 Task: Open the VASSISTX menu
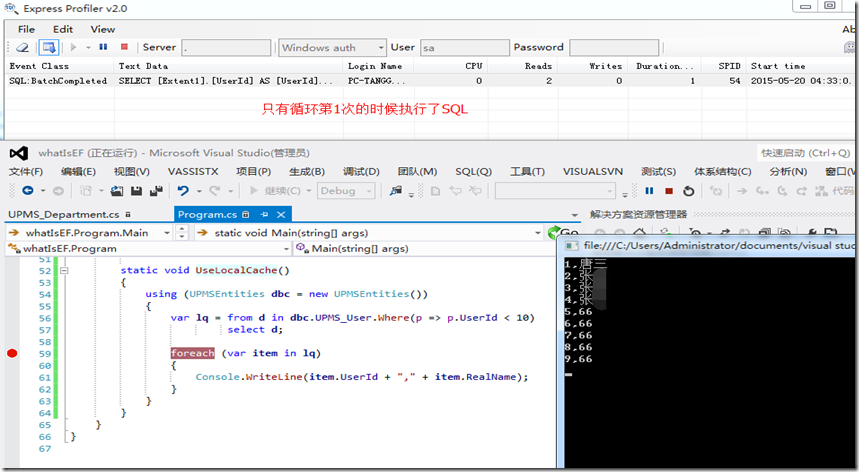[x=193, y=172]
